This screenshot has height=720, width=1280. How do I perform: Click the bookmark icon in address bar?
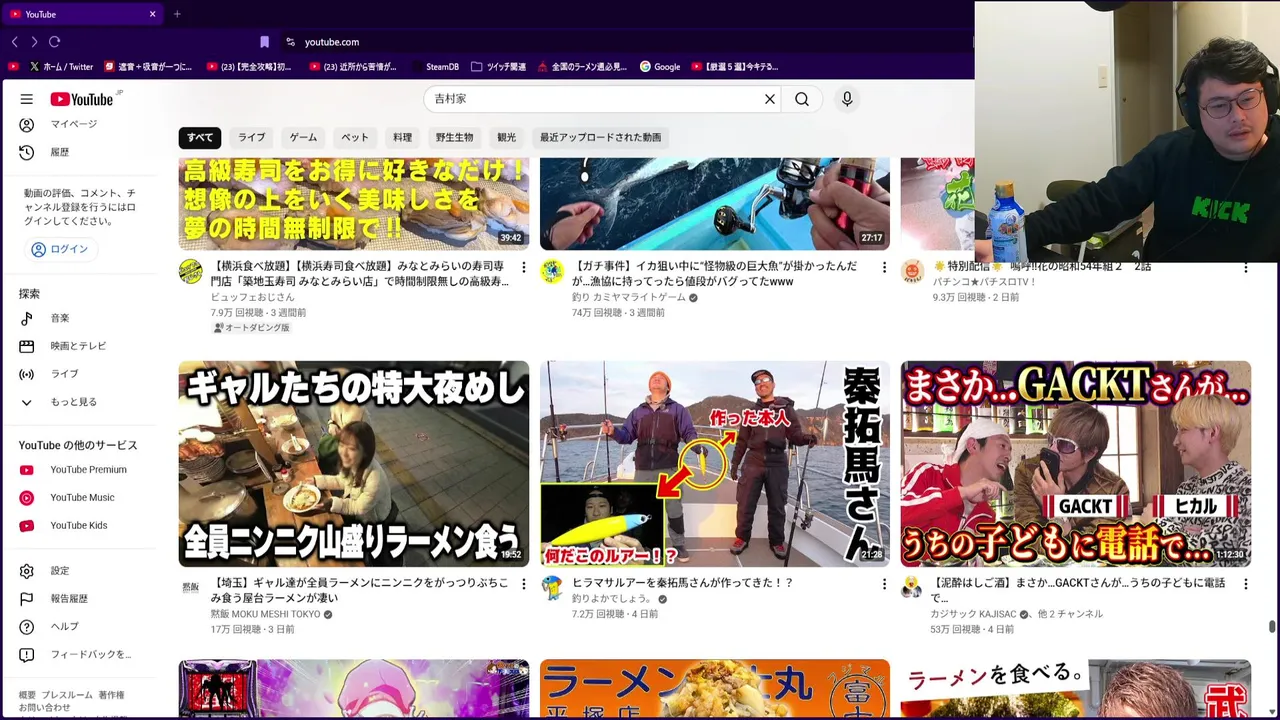pos(264,42)
